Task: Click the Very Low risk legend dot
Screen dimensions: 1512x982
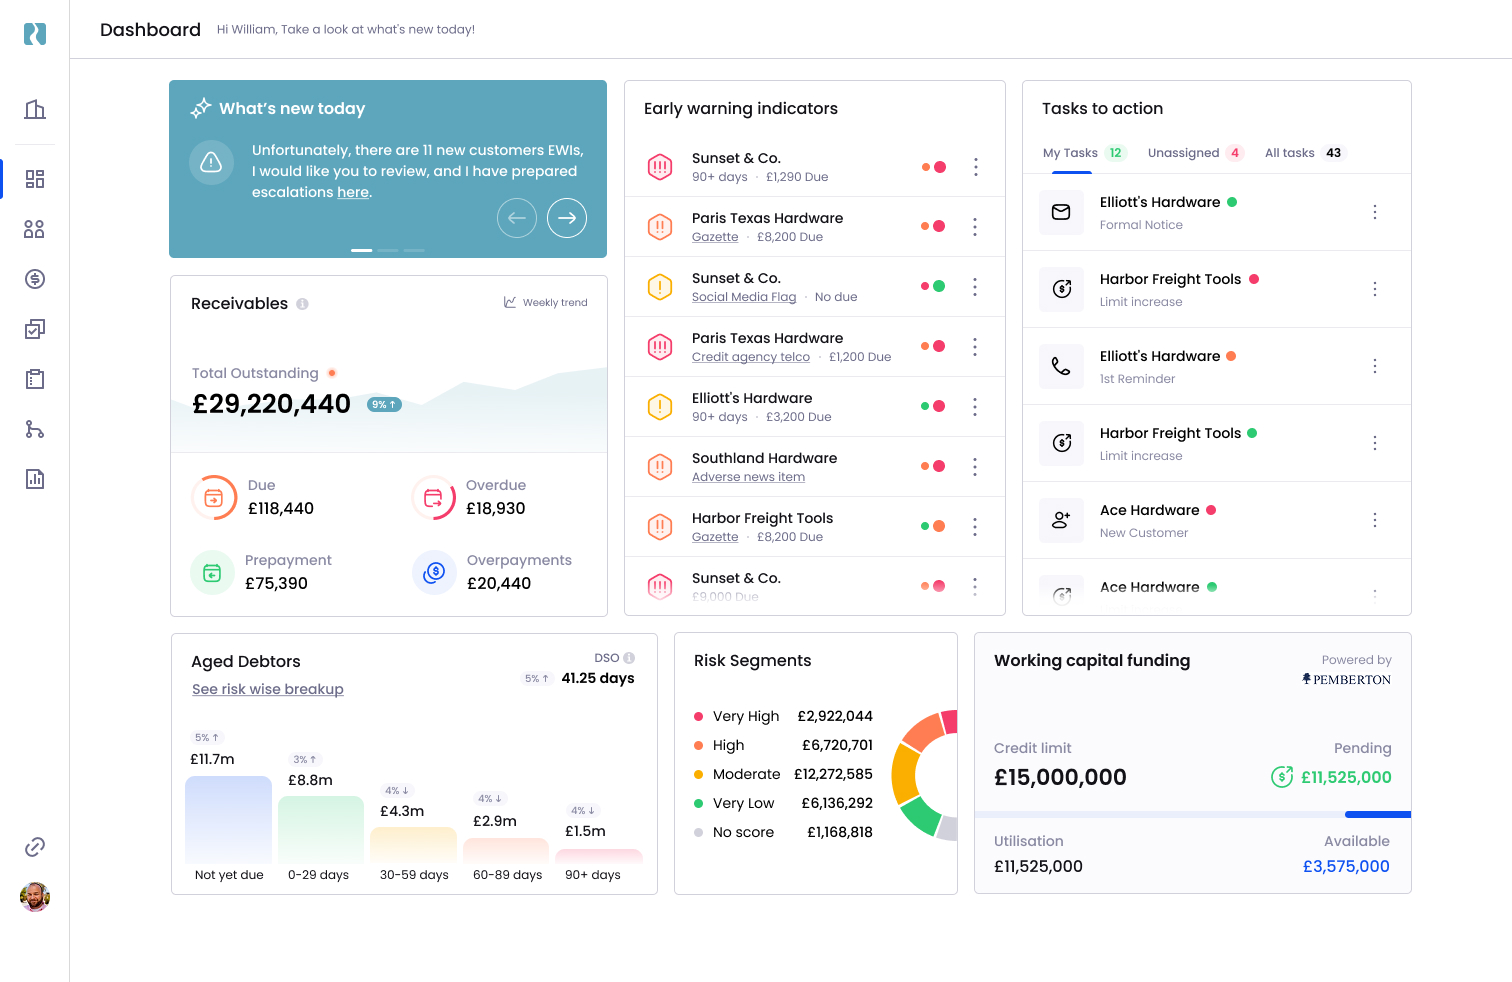Action: pyautogui.click(x=698, y=804)
